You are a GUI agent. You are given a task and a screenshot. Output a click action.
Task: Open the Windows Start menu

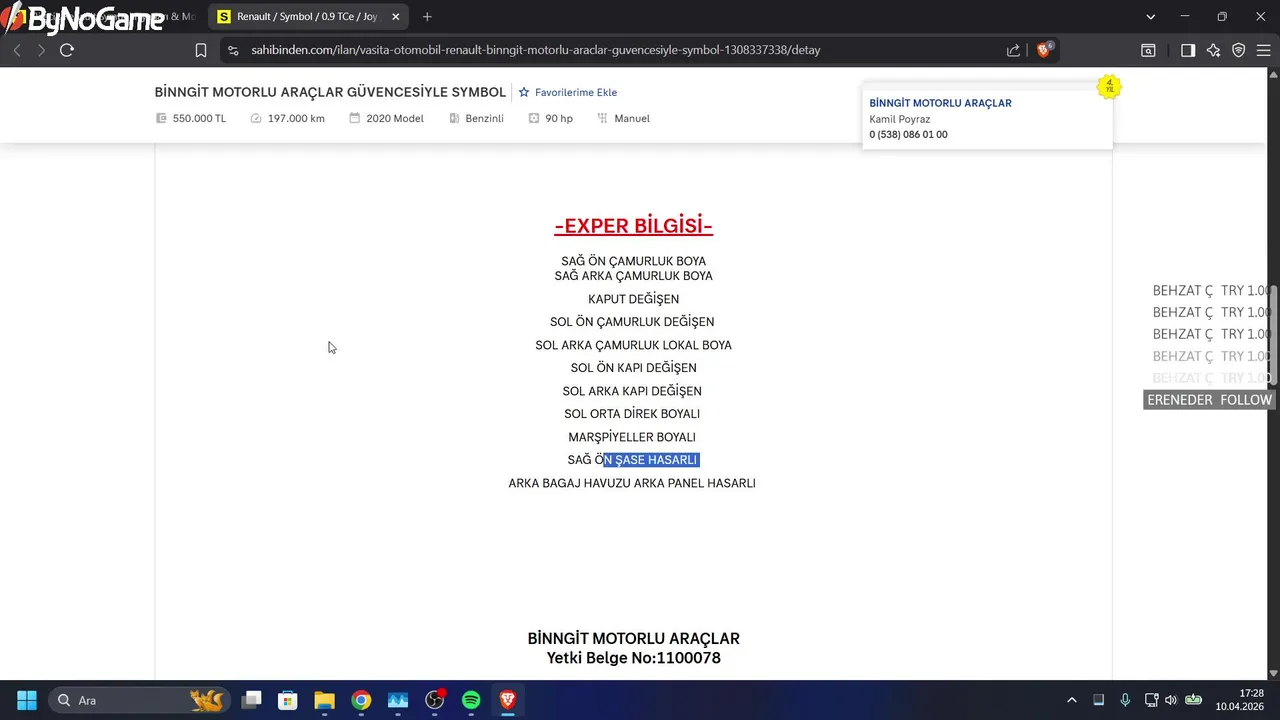coord(27,700)
